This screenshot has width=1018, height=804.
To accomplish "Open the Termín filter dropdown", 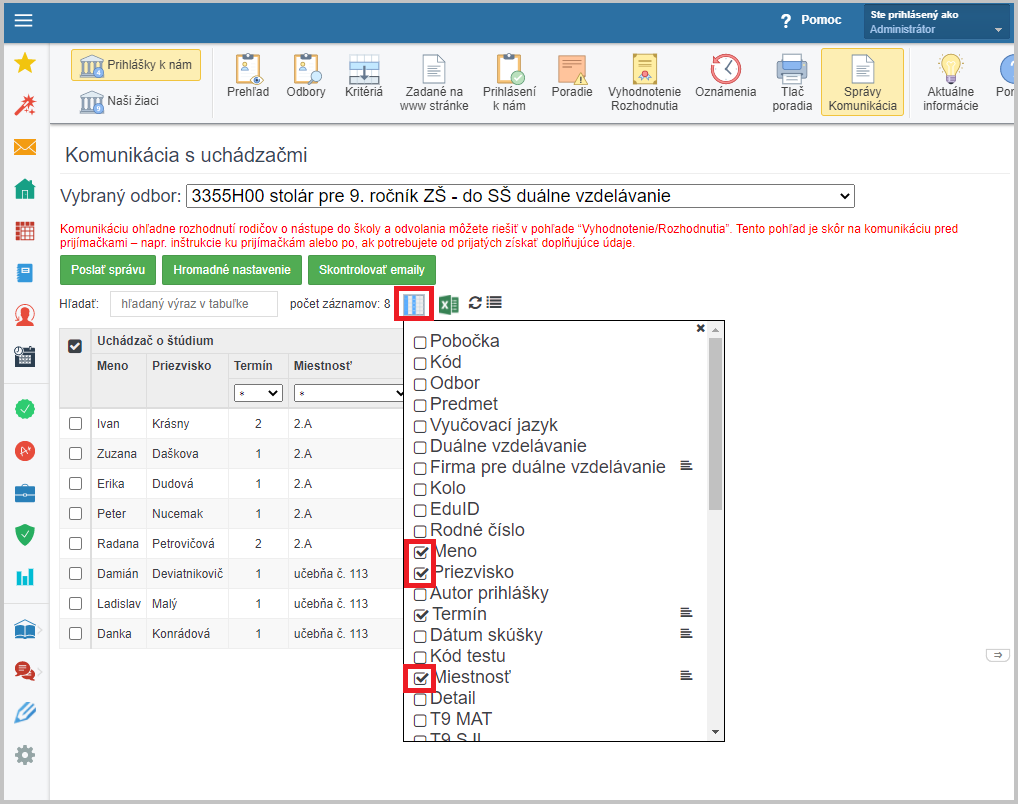I will [258, 393].
